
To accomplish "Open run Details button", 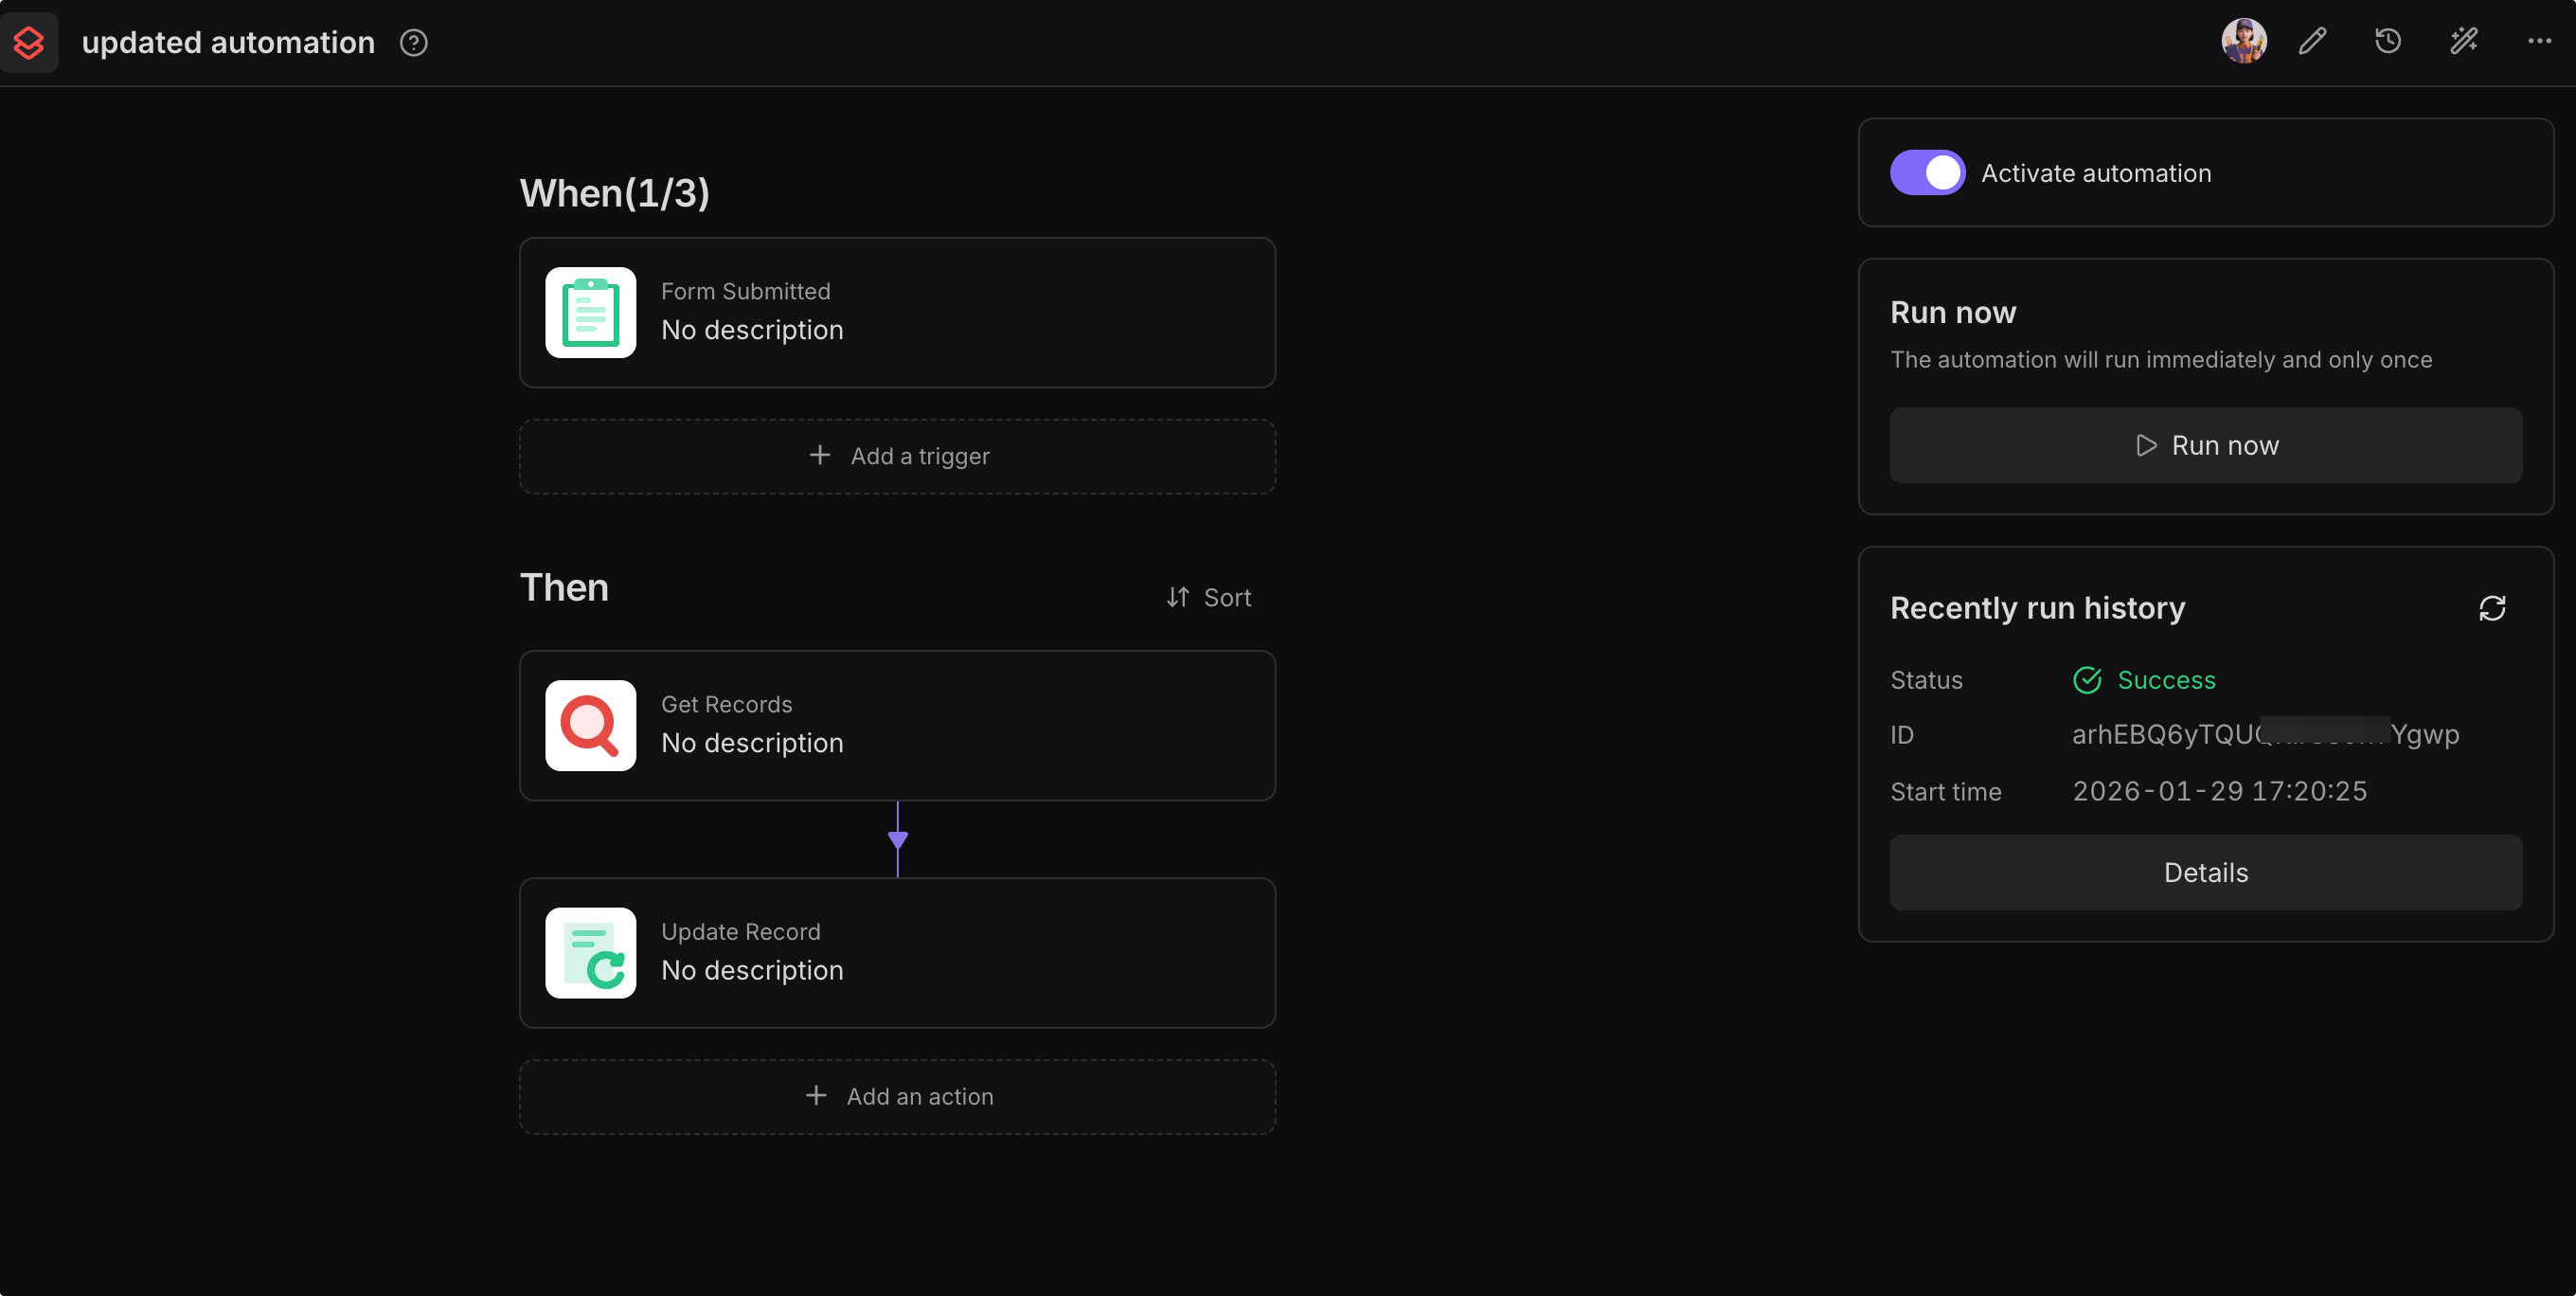I will tap(2205, 872).
